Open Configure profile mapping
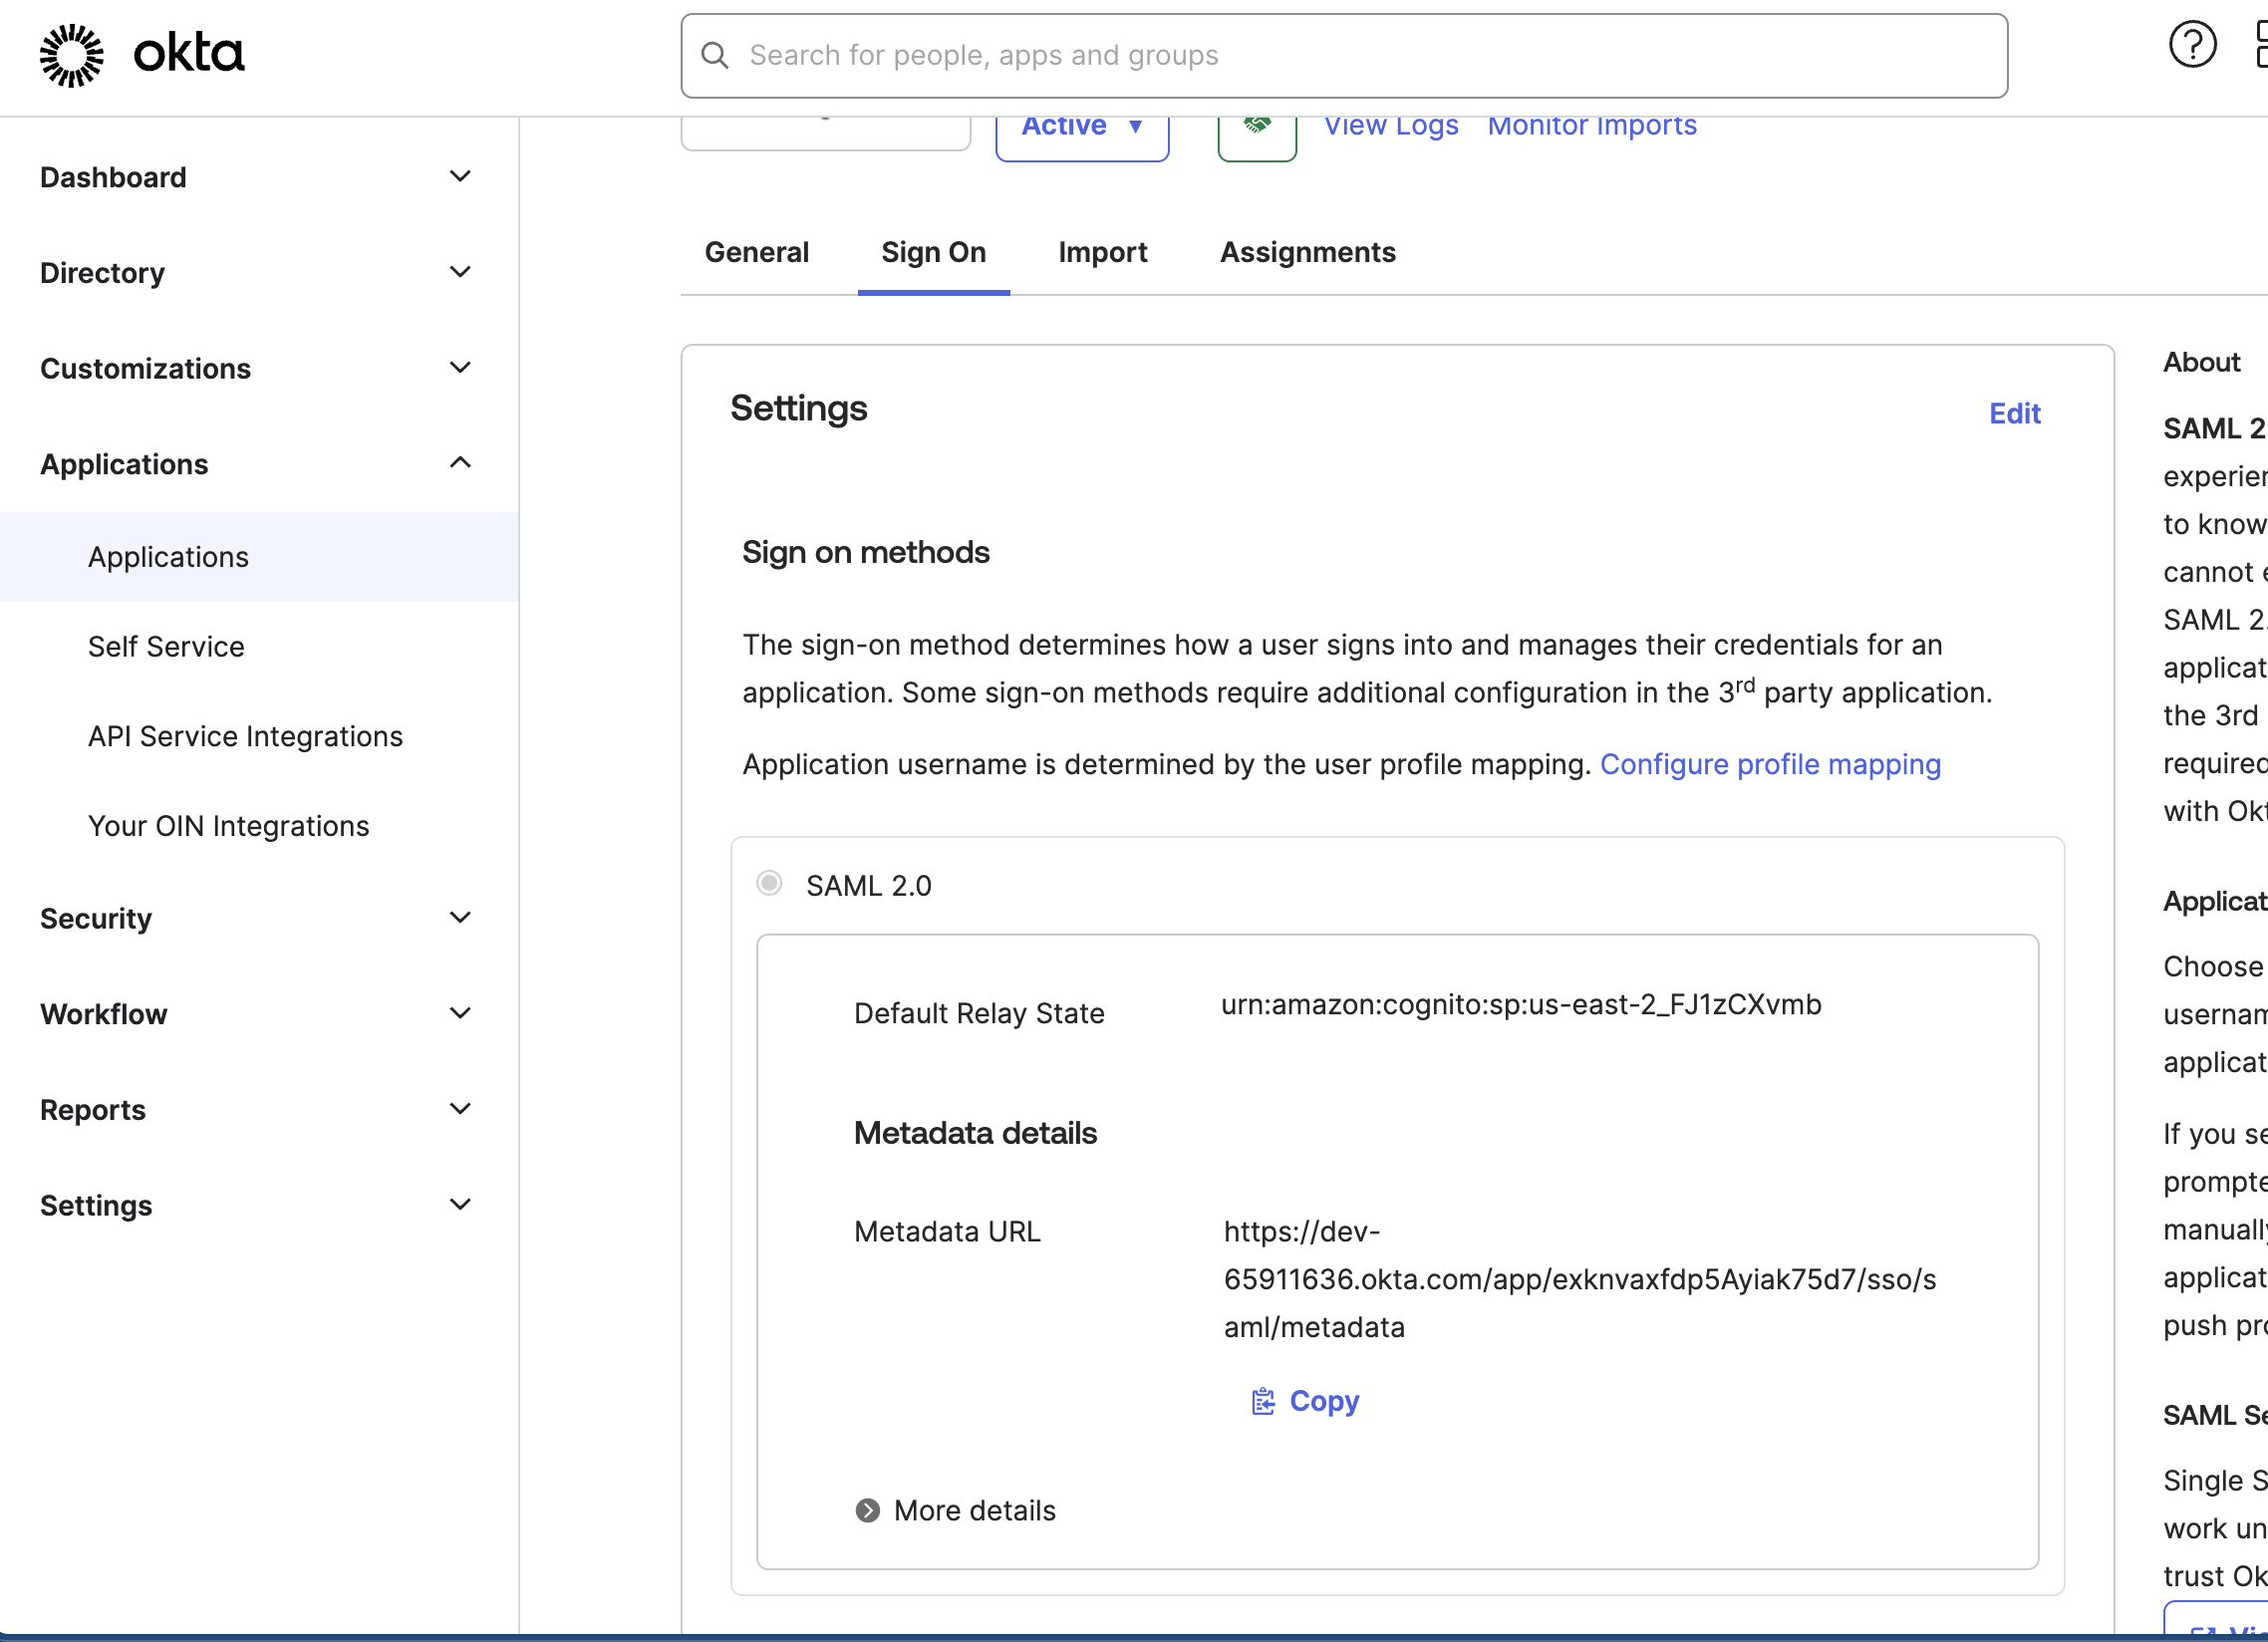 tap(1770, 764)
